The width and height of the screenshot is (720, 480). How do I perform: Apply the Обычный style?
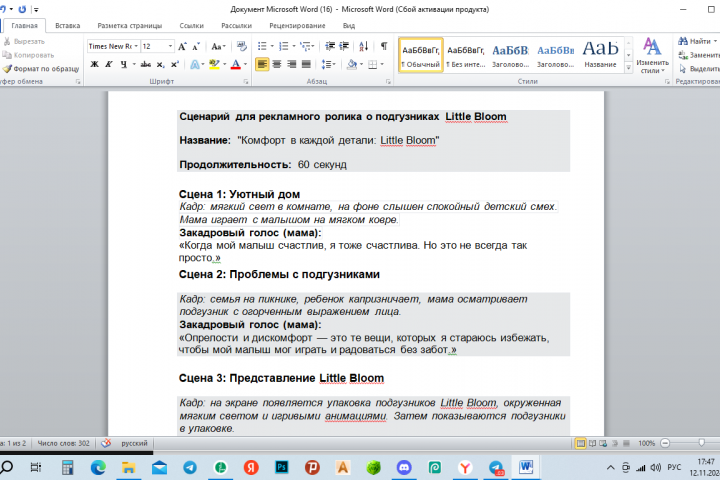pyautogui.click(x=421, y=55)
